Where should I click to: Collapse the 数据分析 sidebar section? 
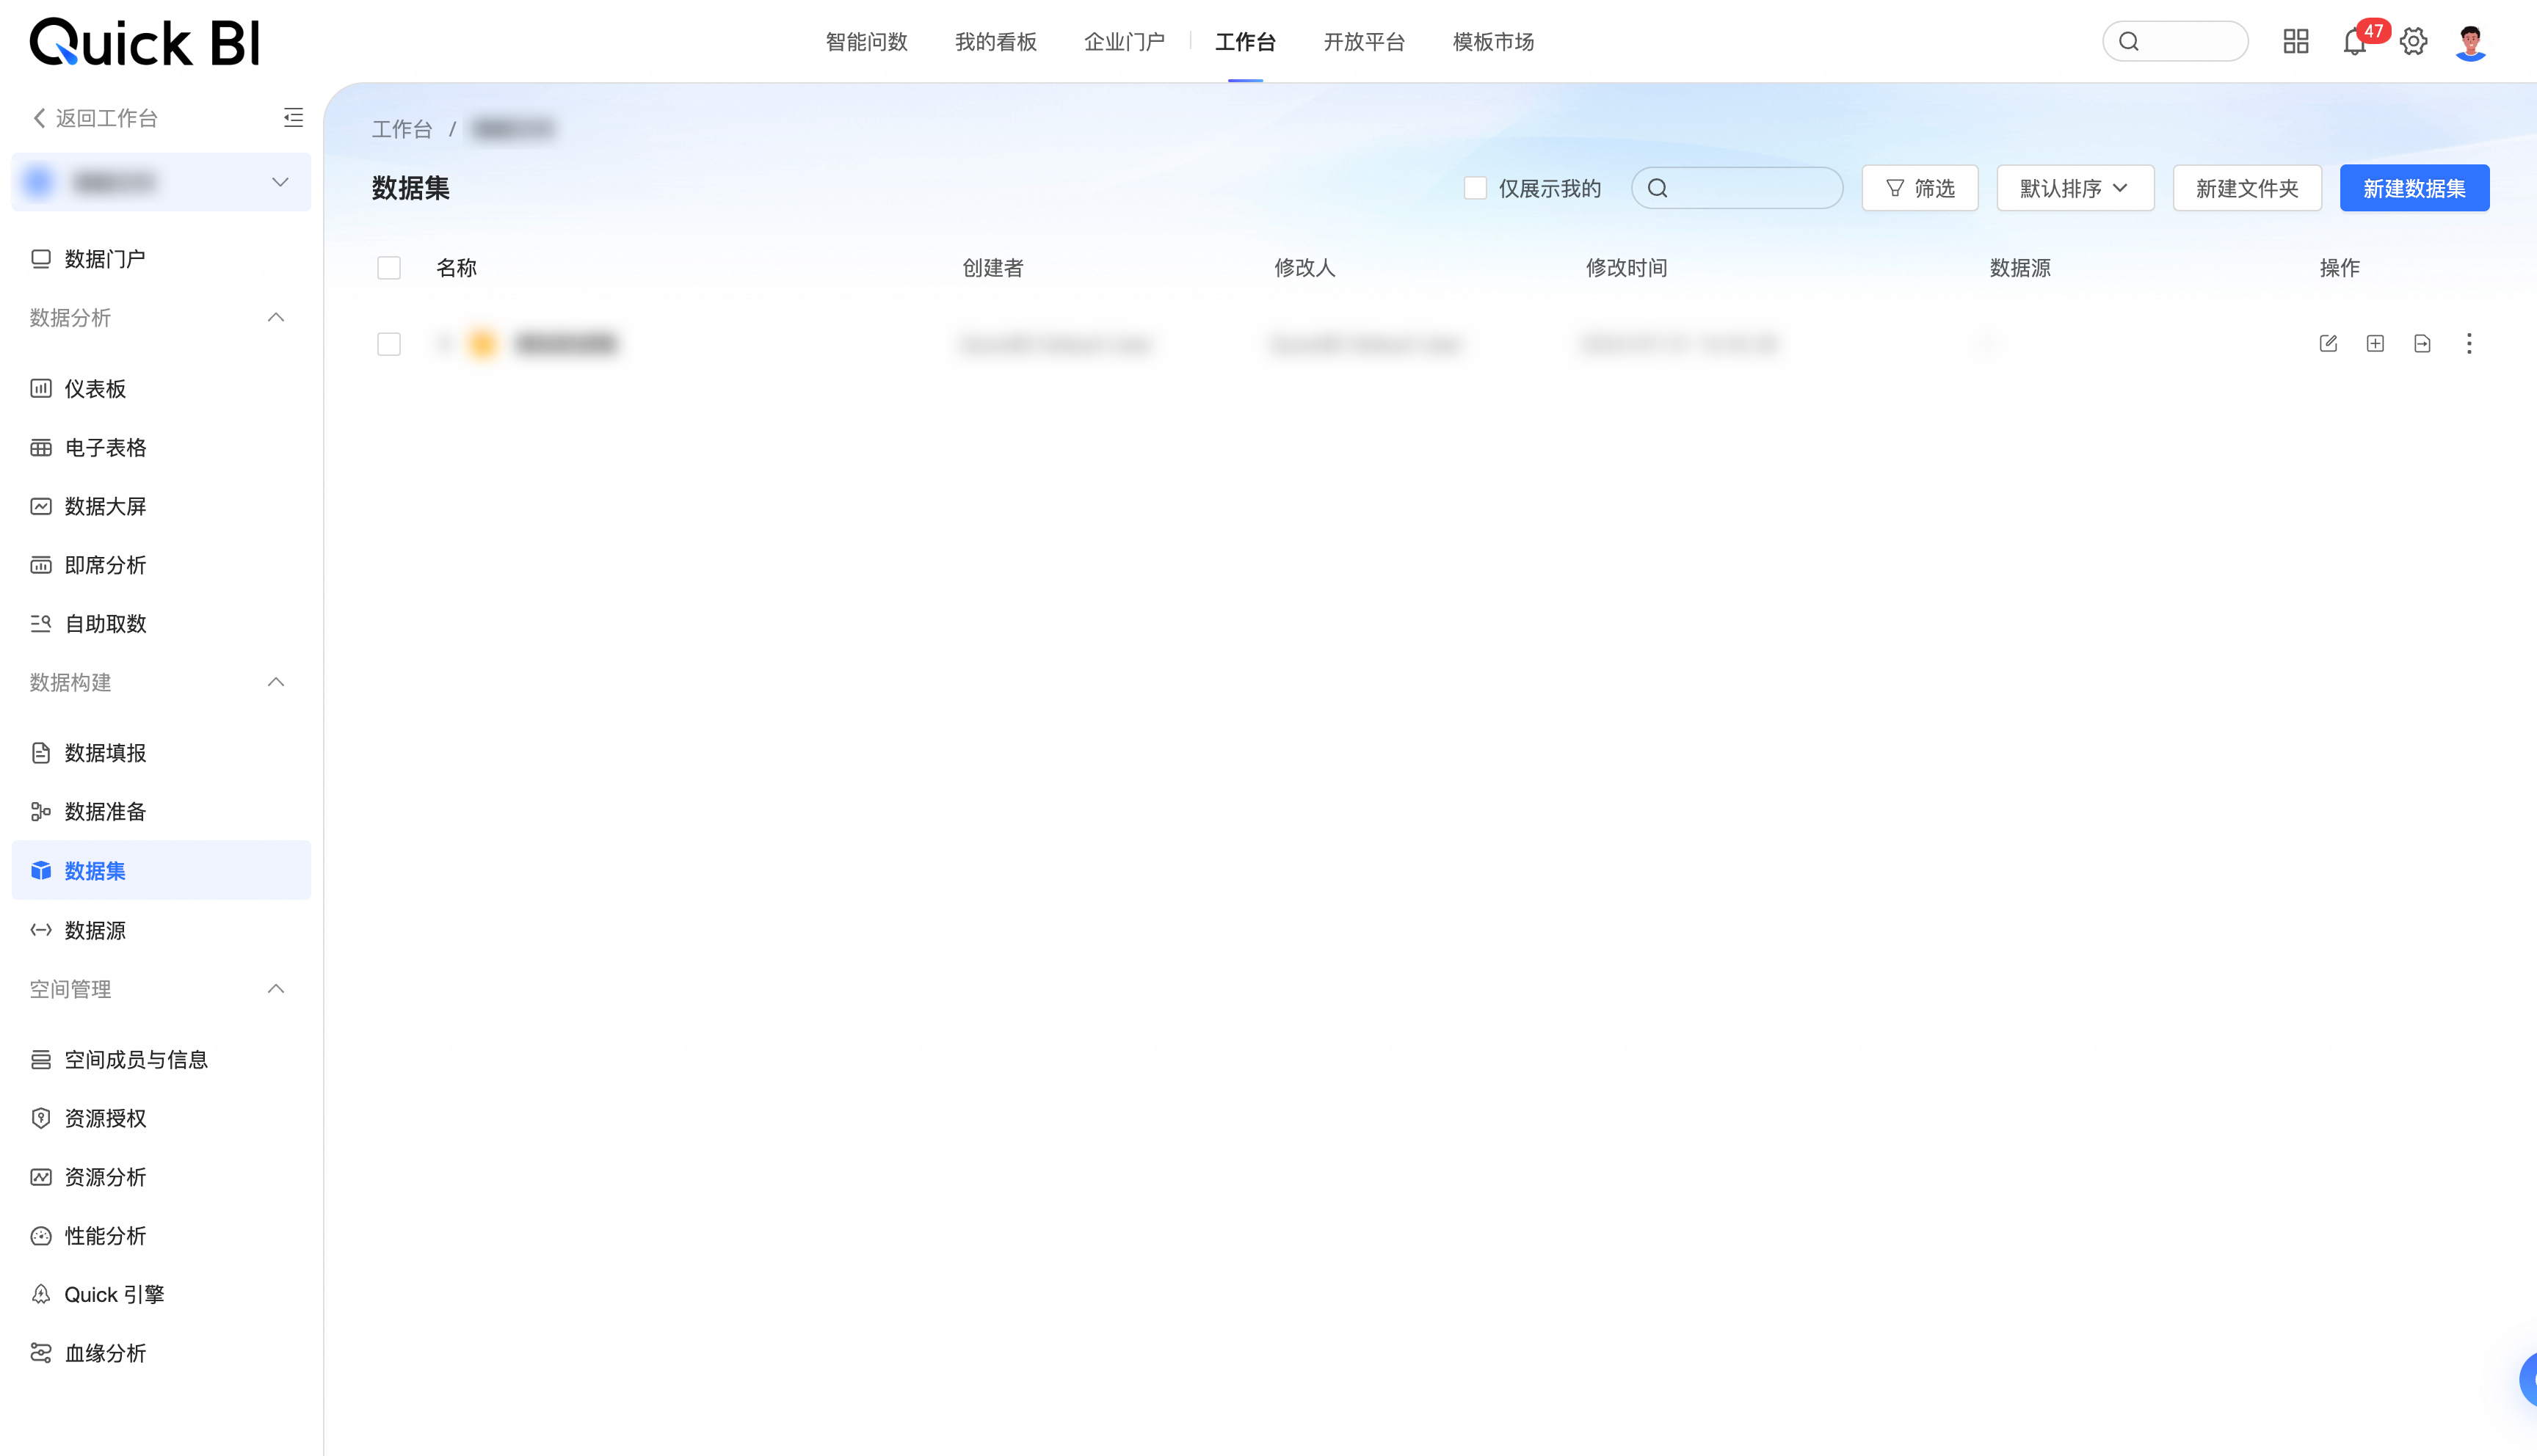pos(276,318)
